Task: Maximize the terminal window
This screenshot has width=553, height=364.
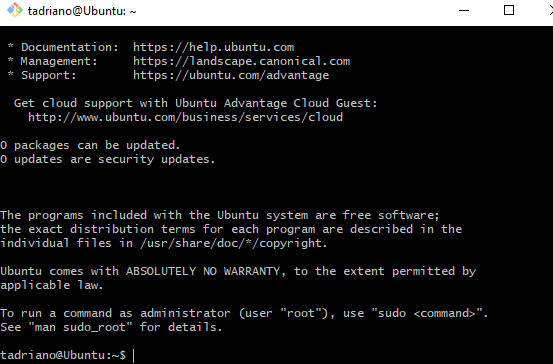Action: (509, 10)
